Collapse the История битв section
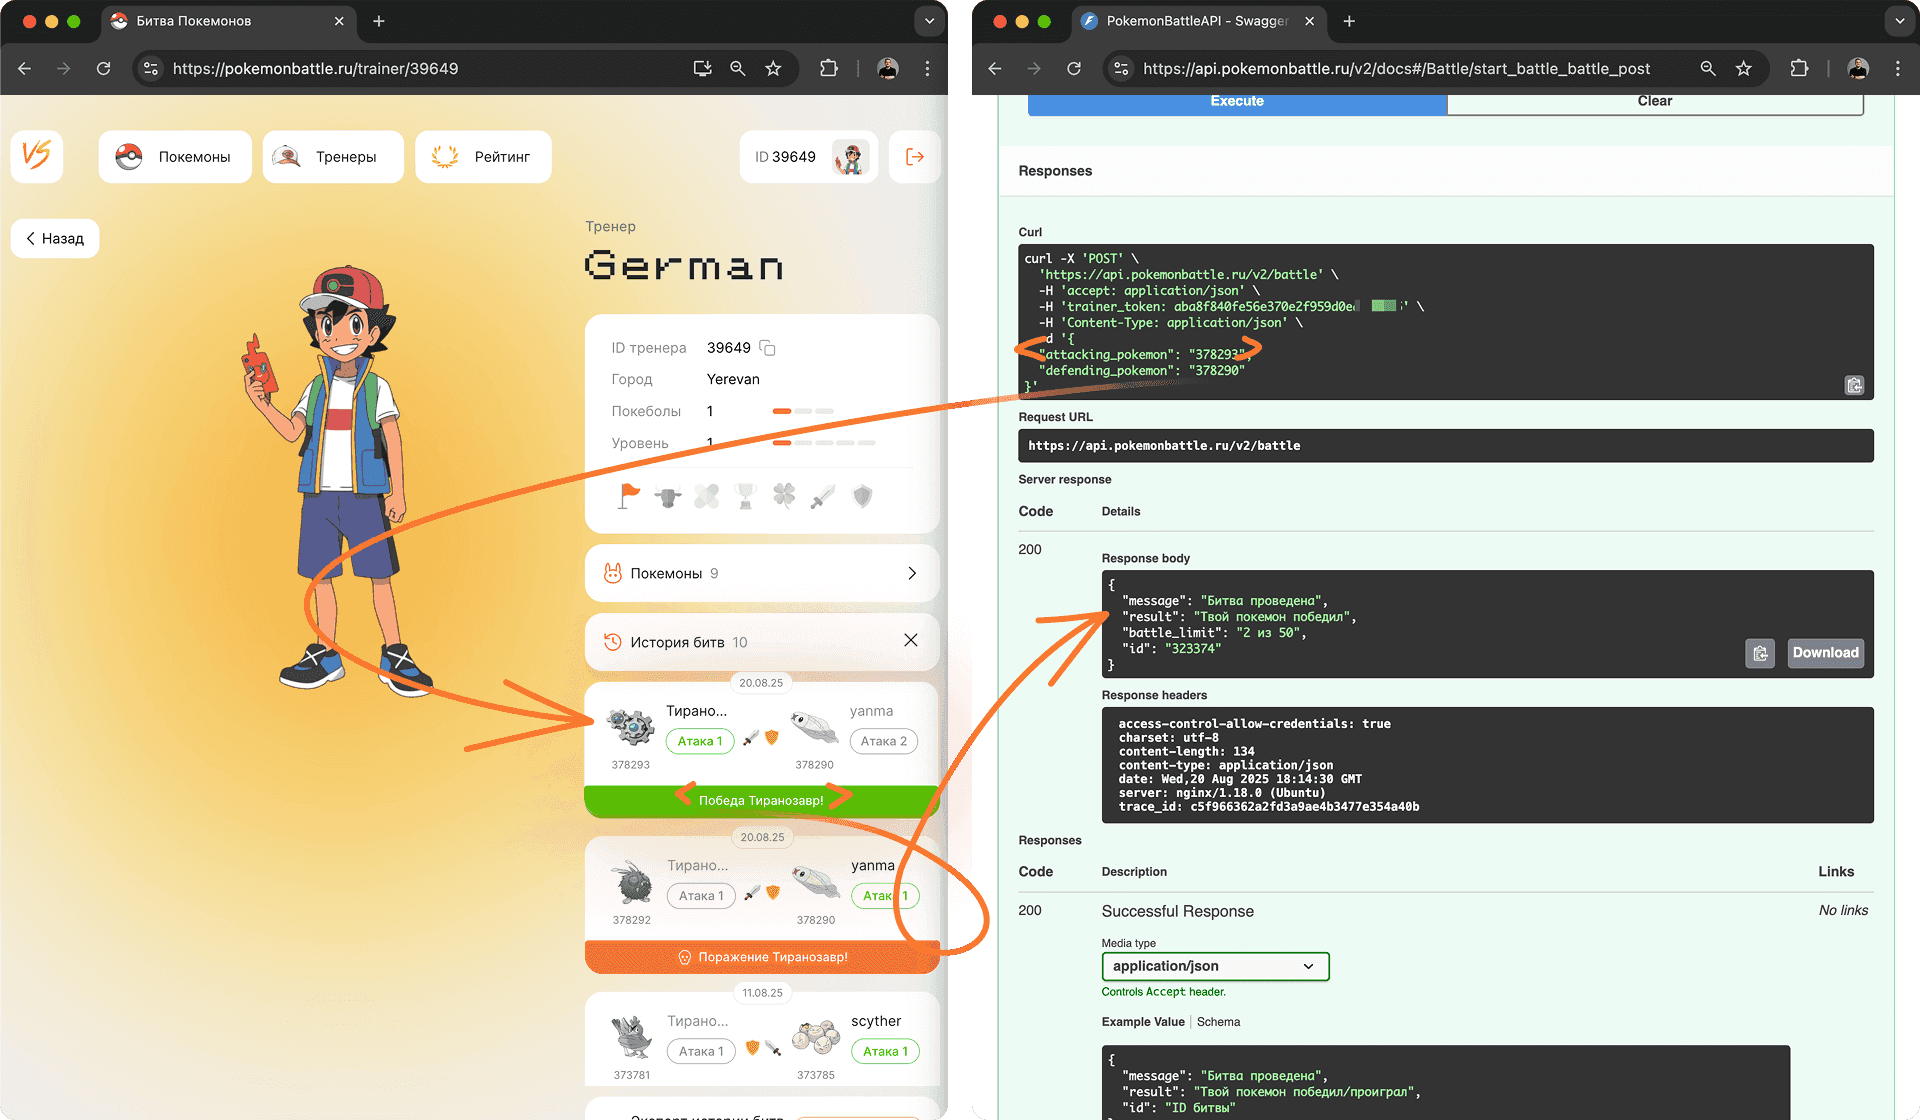1920x1120 pixels. point(910,640)
